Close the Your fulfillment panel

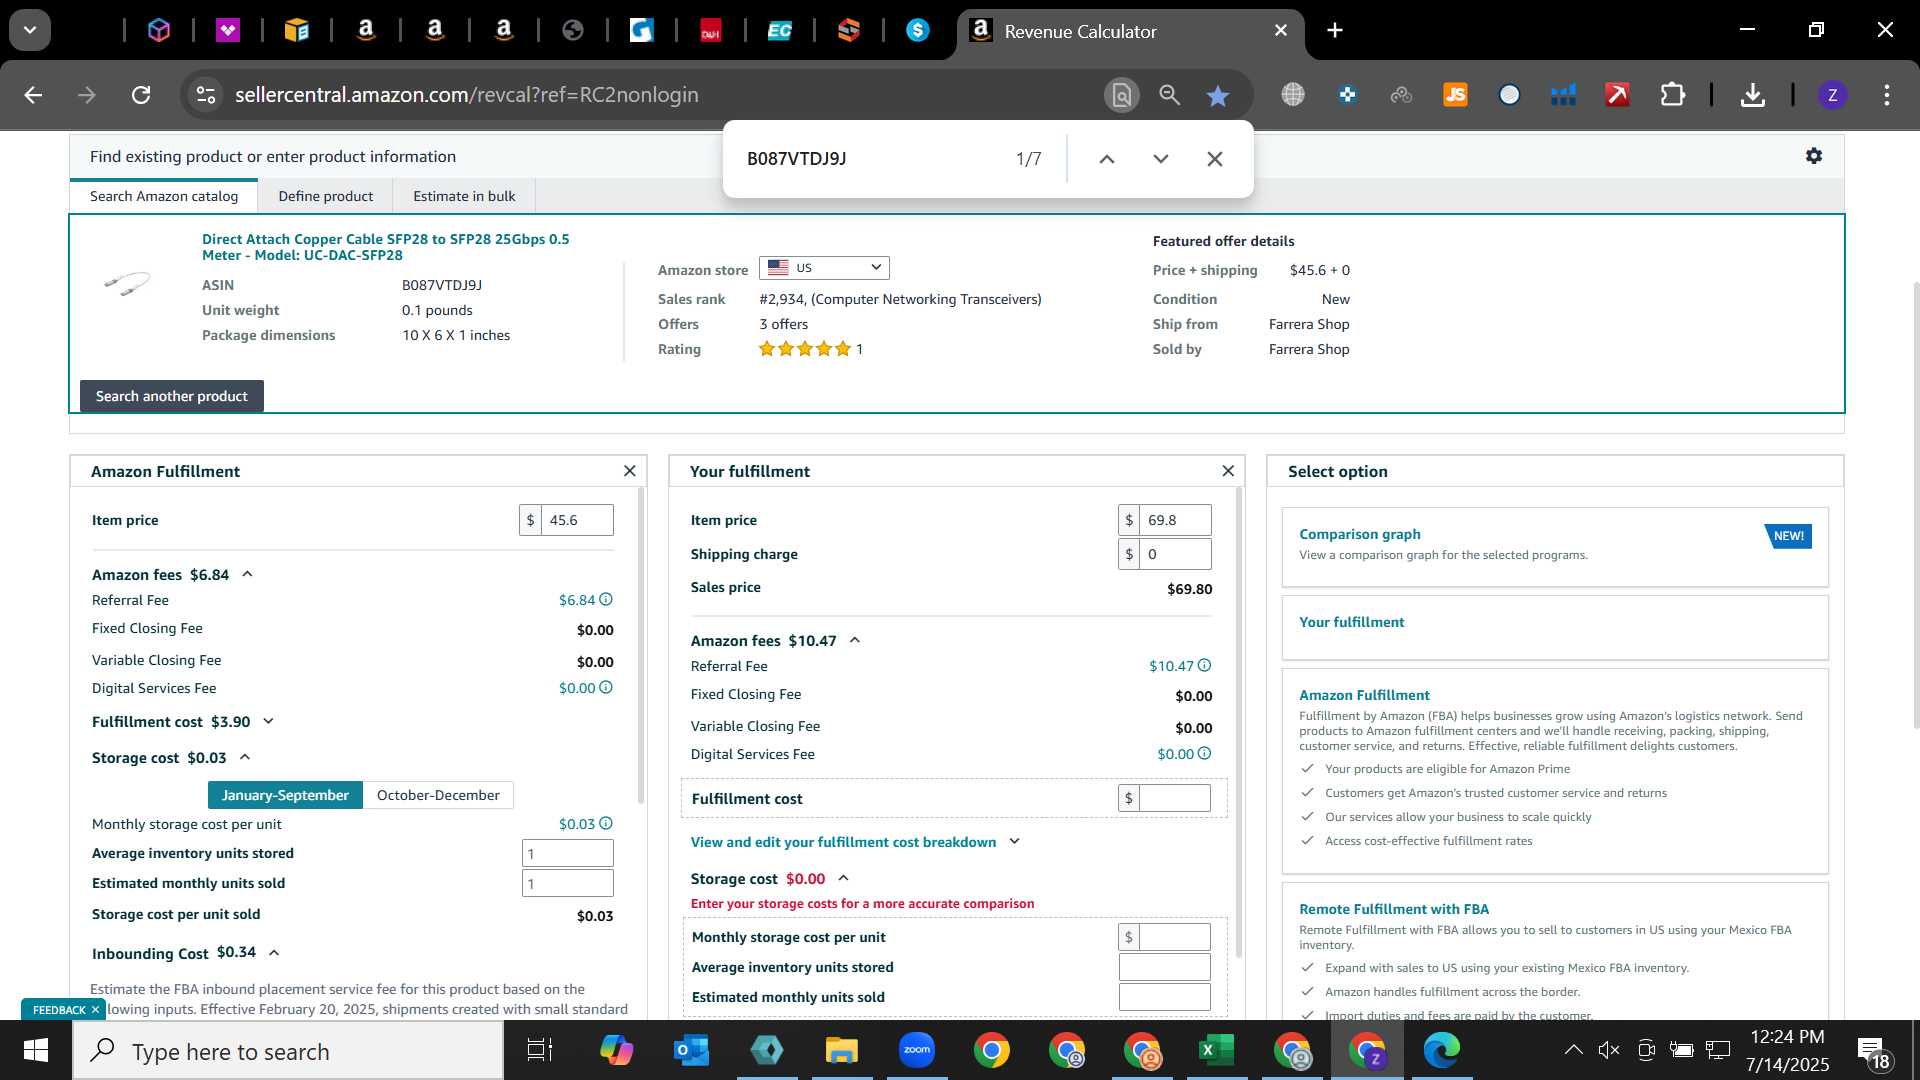[x=1229, y=471]
